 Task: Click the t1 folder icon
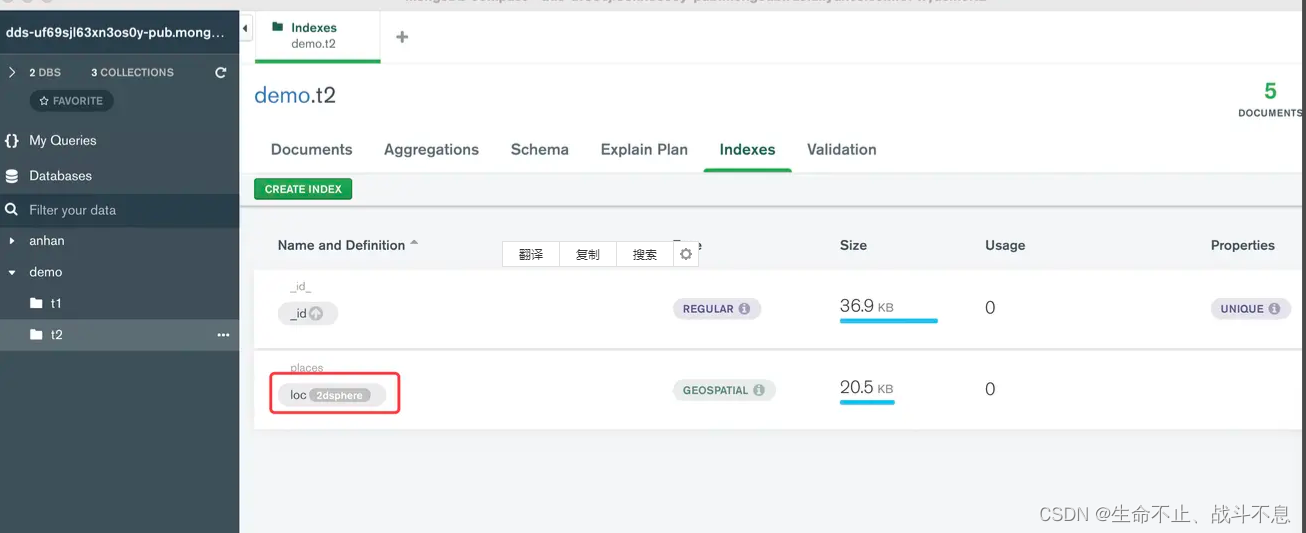tap(37, 303)
